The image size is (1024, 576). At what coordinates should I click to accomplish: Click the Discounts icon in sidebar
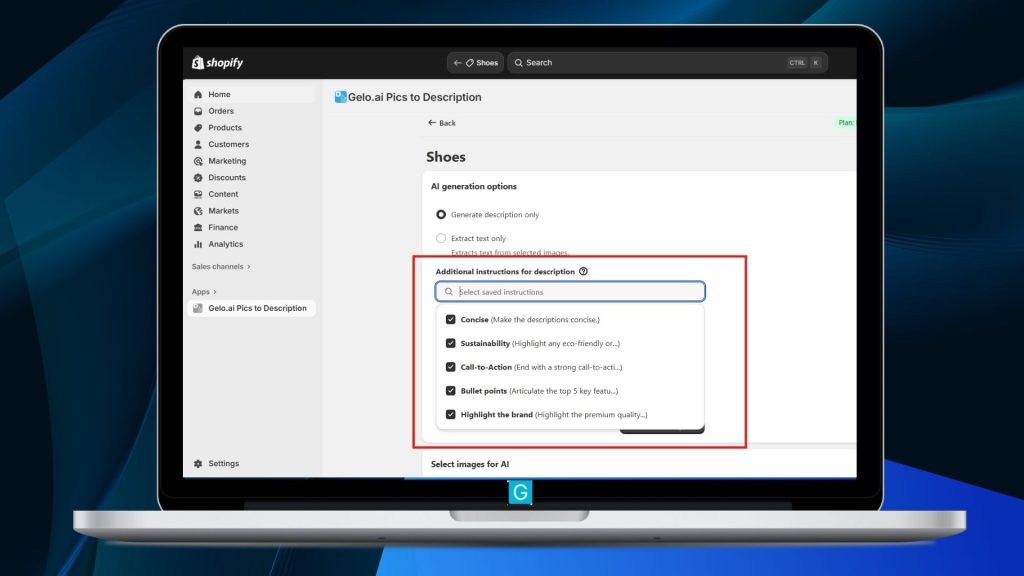click(x=198, y=178)
